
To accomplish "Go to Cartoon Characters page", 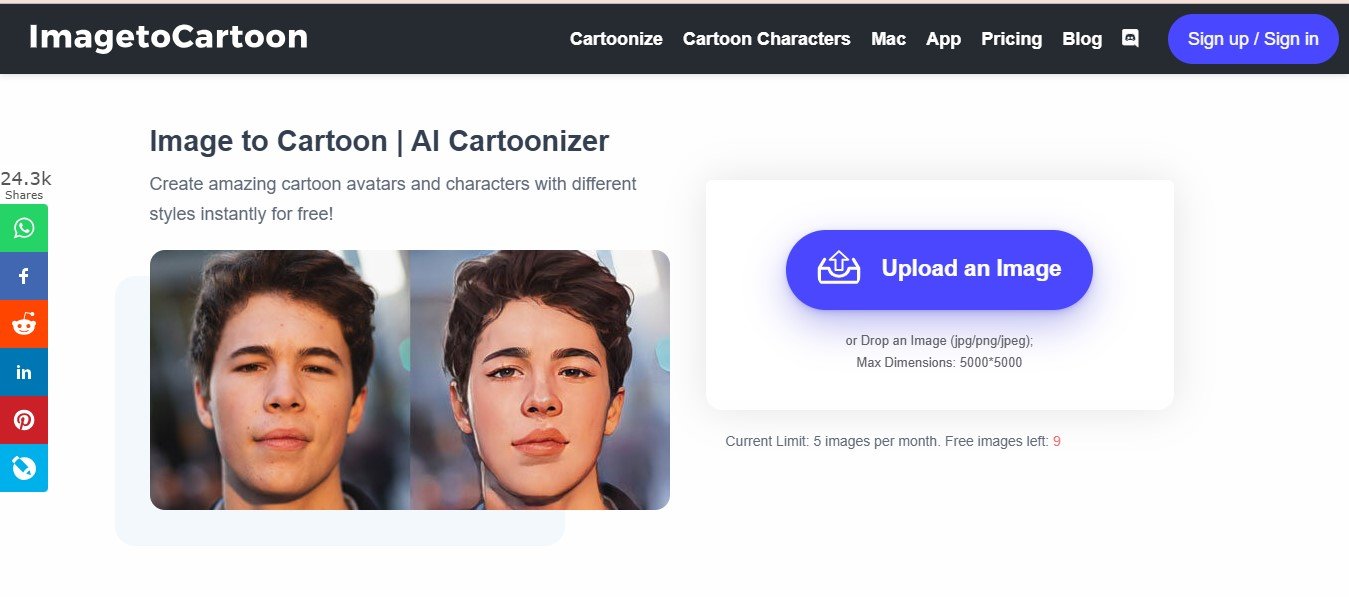I will pos(766,39).
